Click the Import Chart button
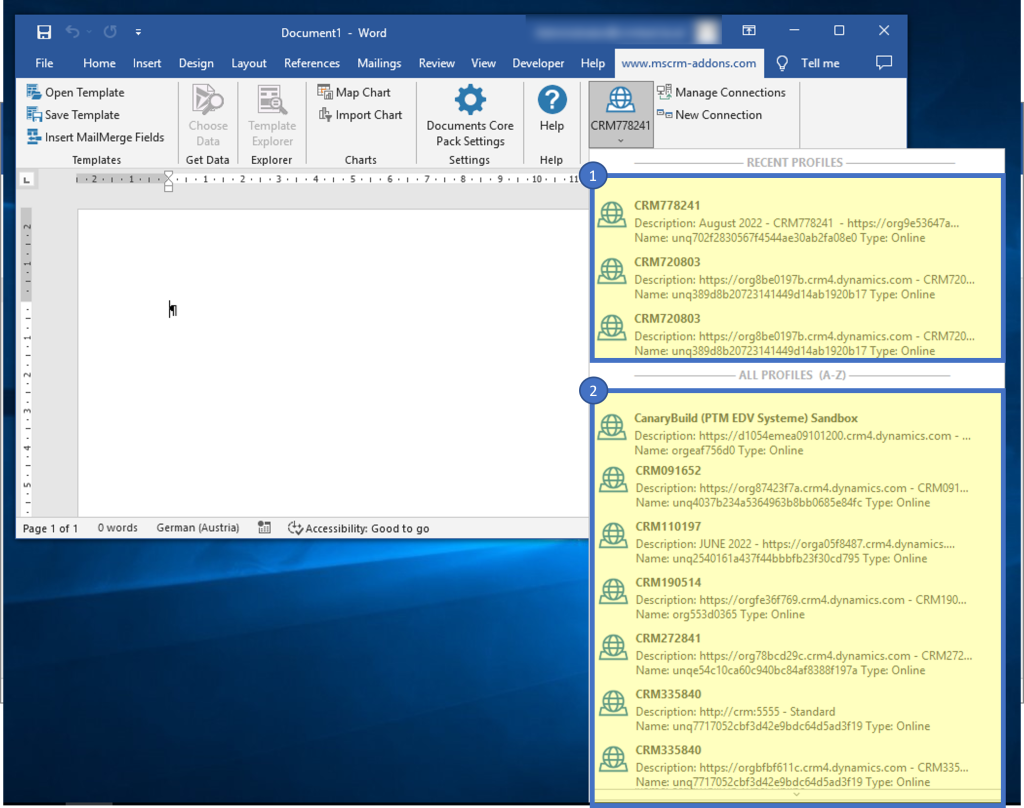1024x808 pixels. coord(360,114)
